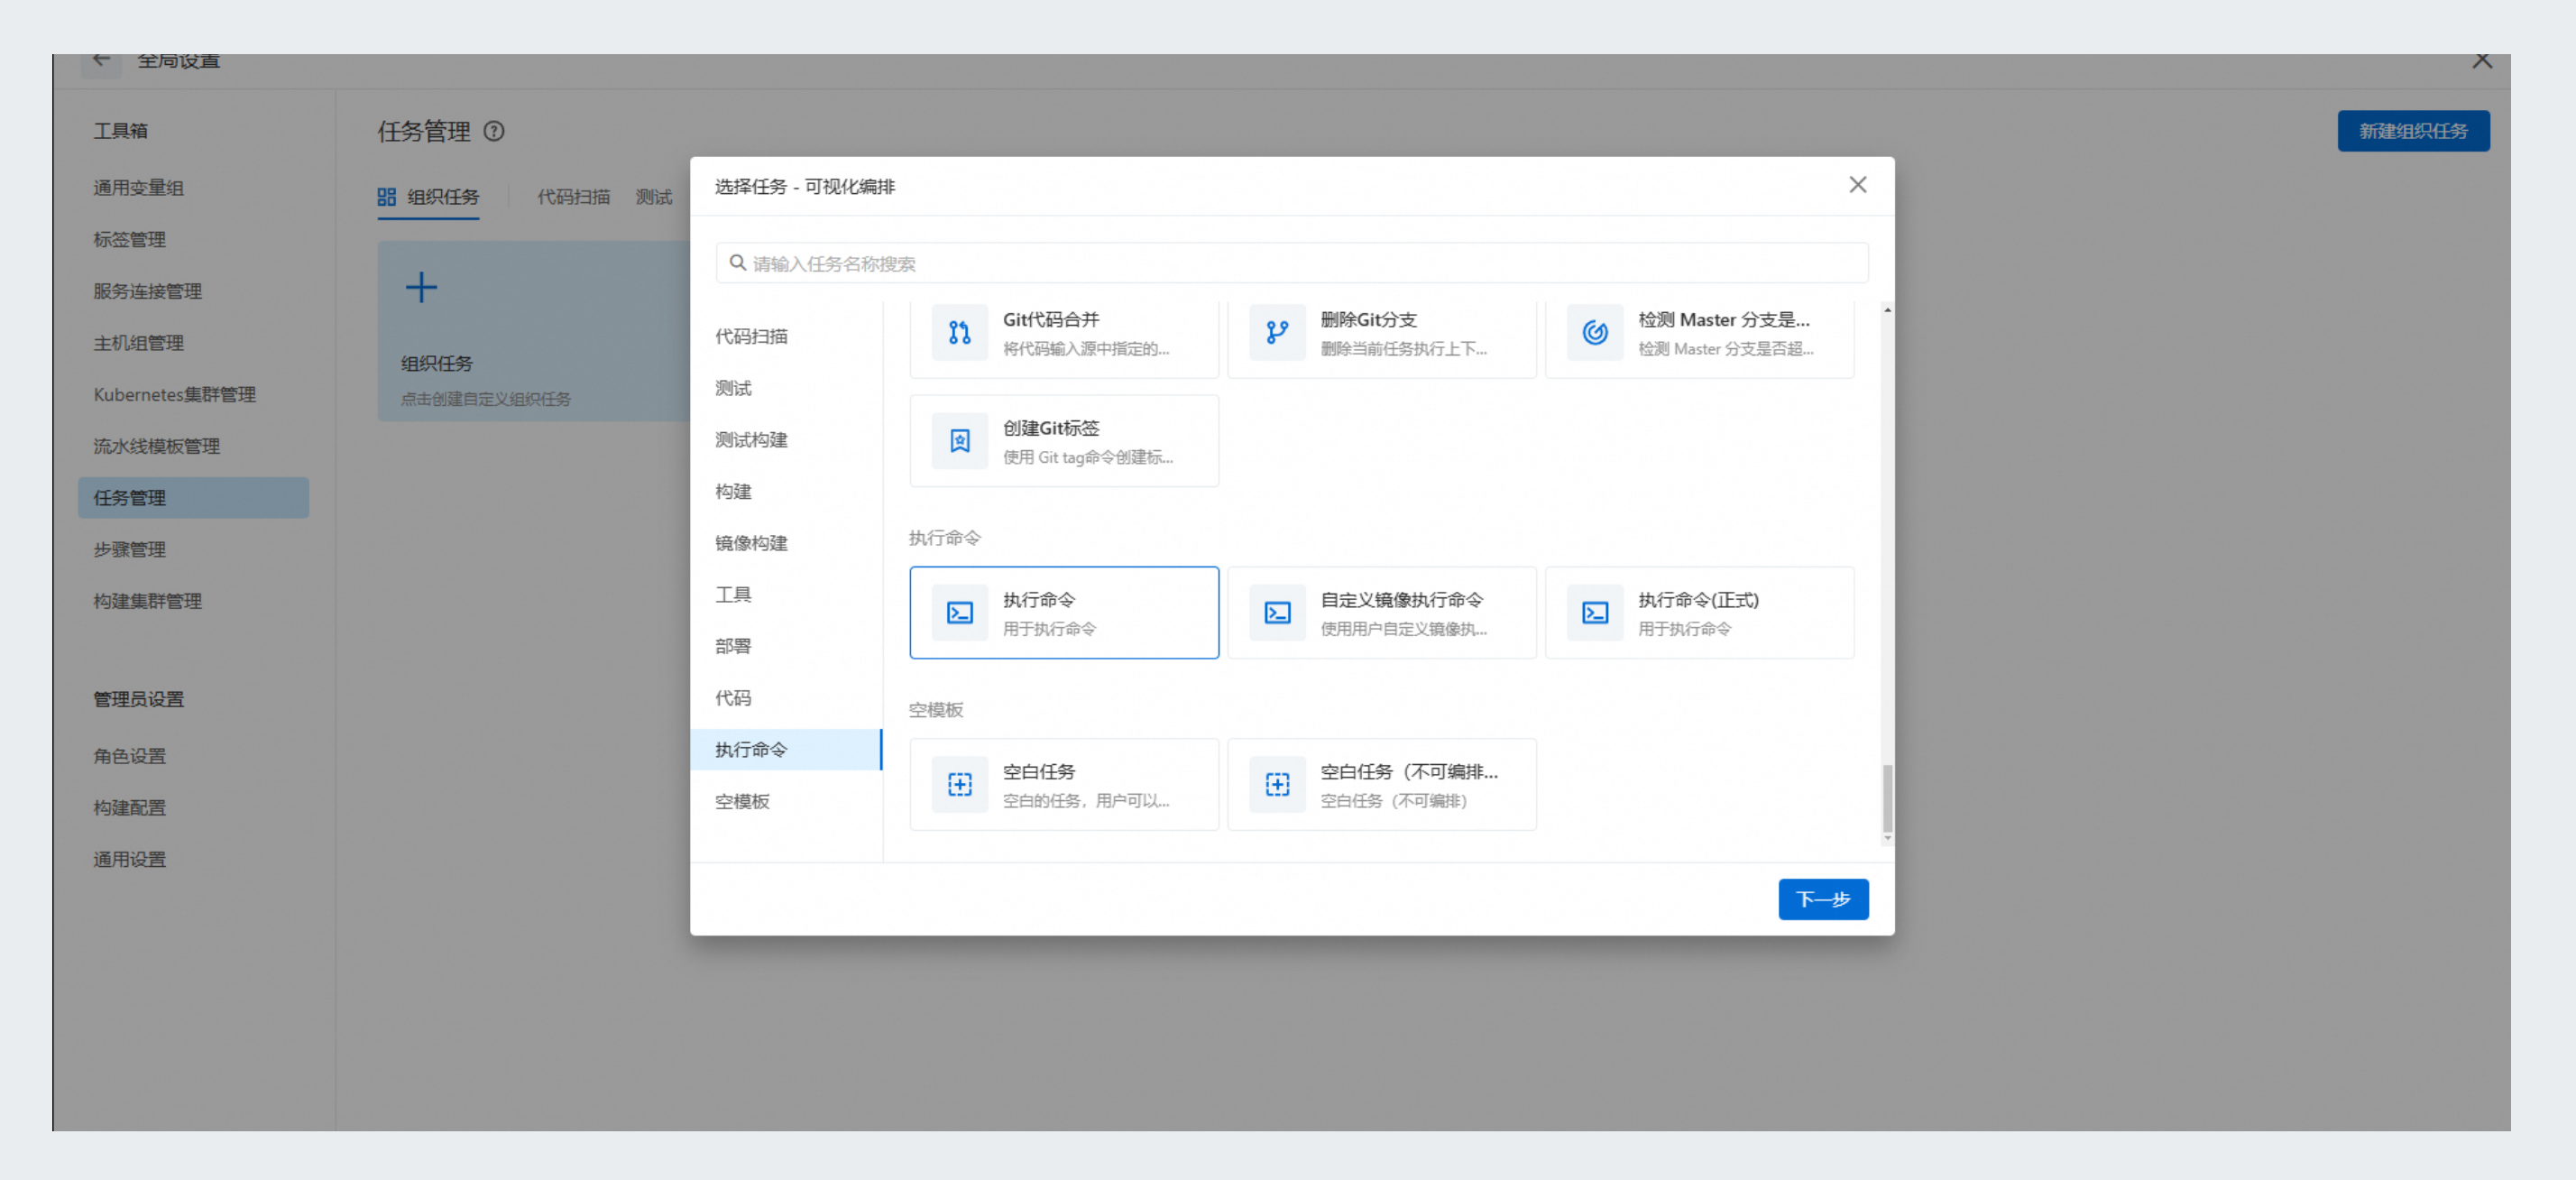
Task: Click the 新建组织任务 button
Action: click(x=2413, y=131)
